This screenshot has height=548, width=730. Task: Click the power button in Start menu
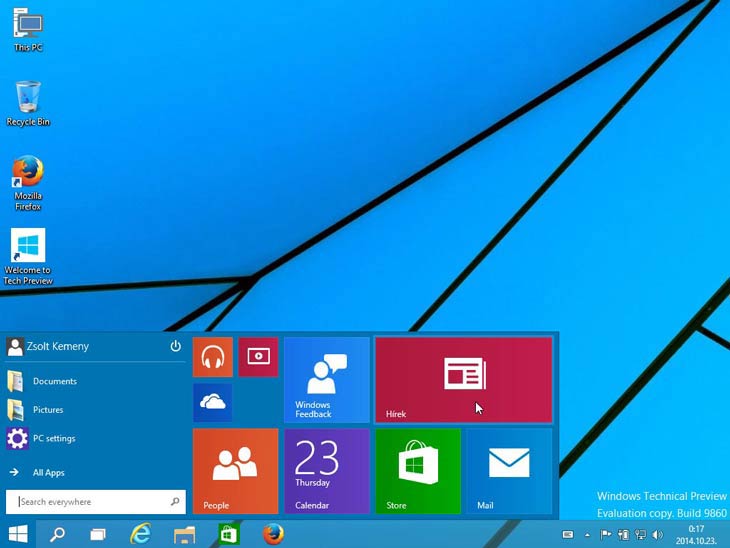(x=175, y=346)
